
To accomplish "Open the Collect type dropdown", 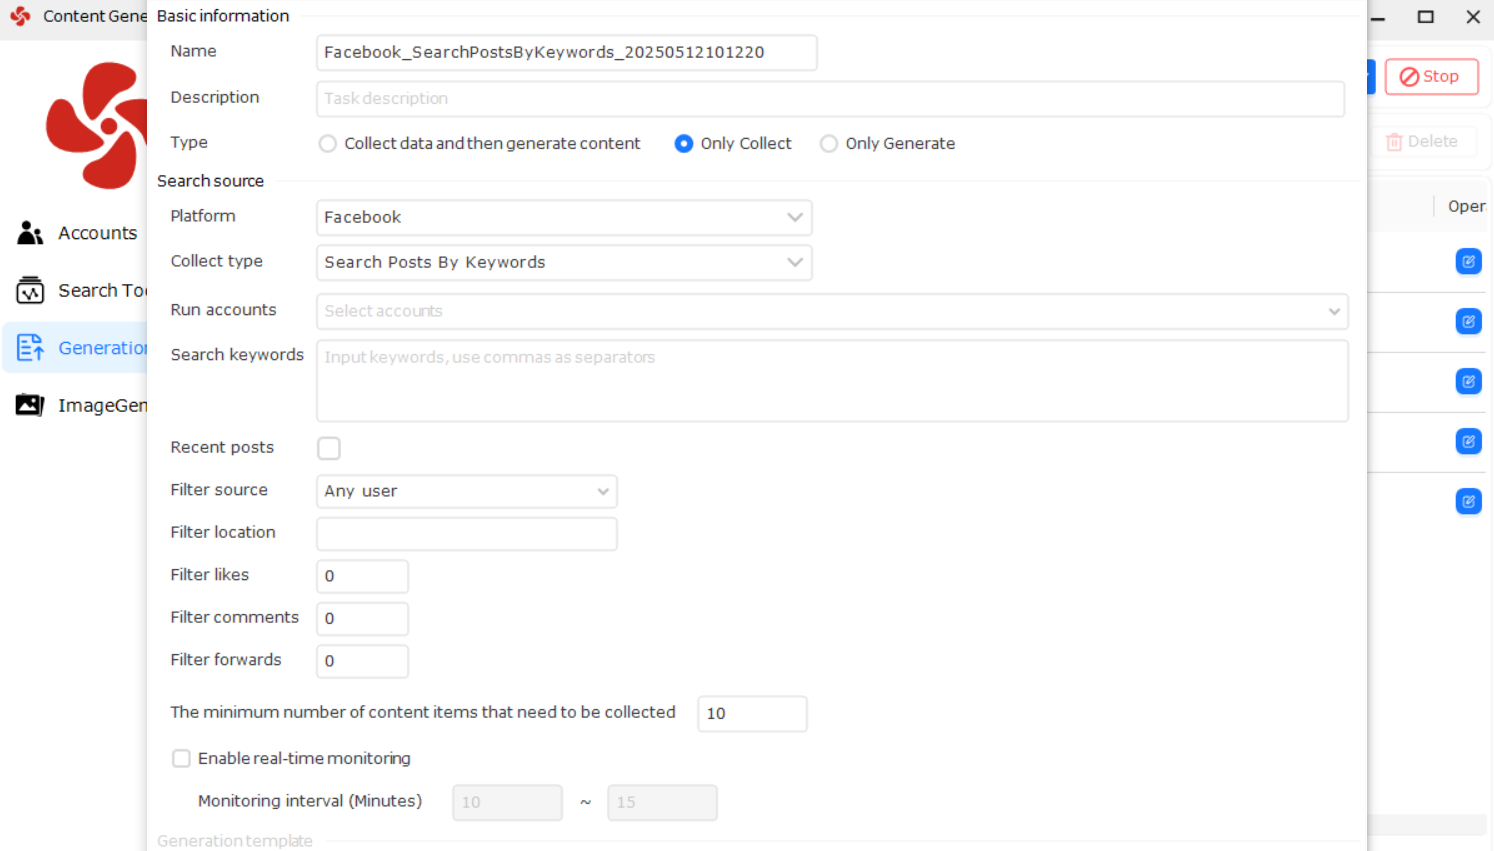I will coord(564,263).
